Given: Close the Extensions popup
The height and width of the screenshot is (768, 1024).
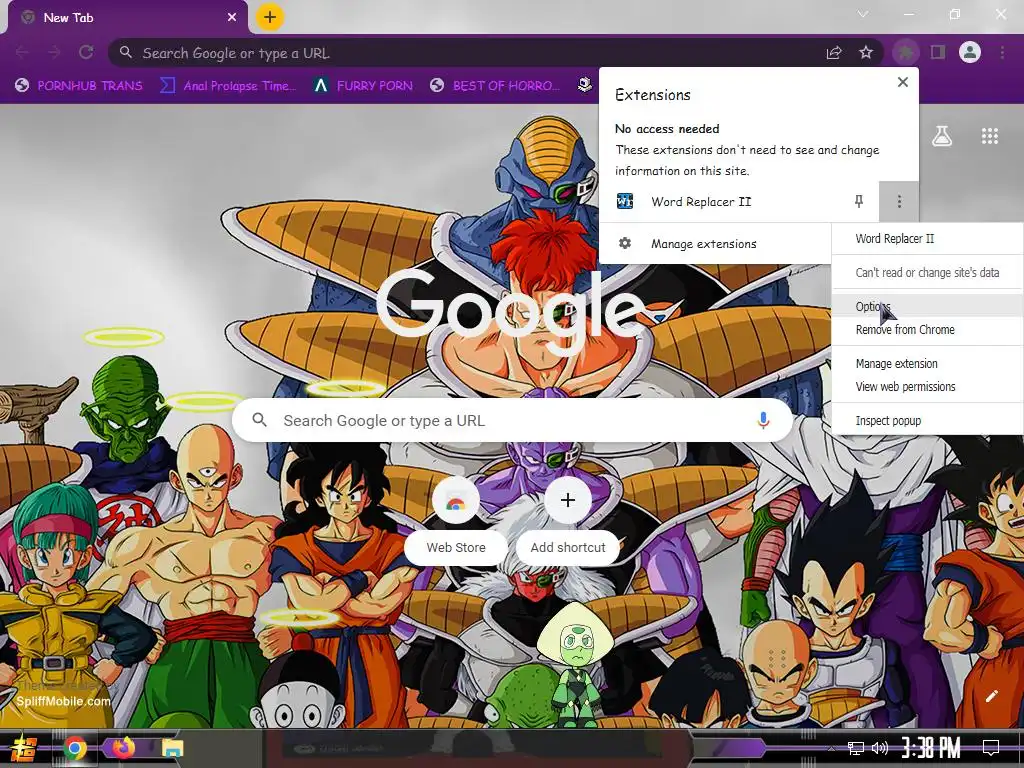Looking at the screenshot, I should (x=903, y=82).
